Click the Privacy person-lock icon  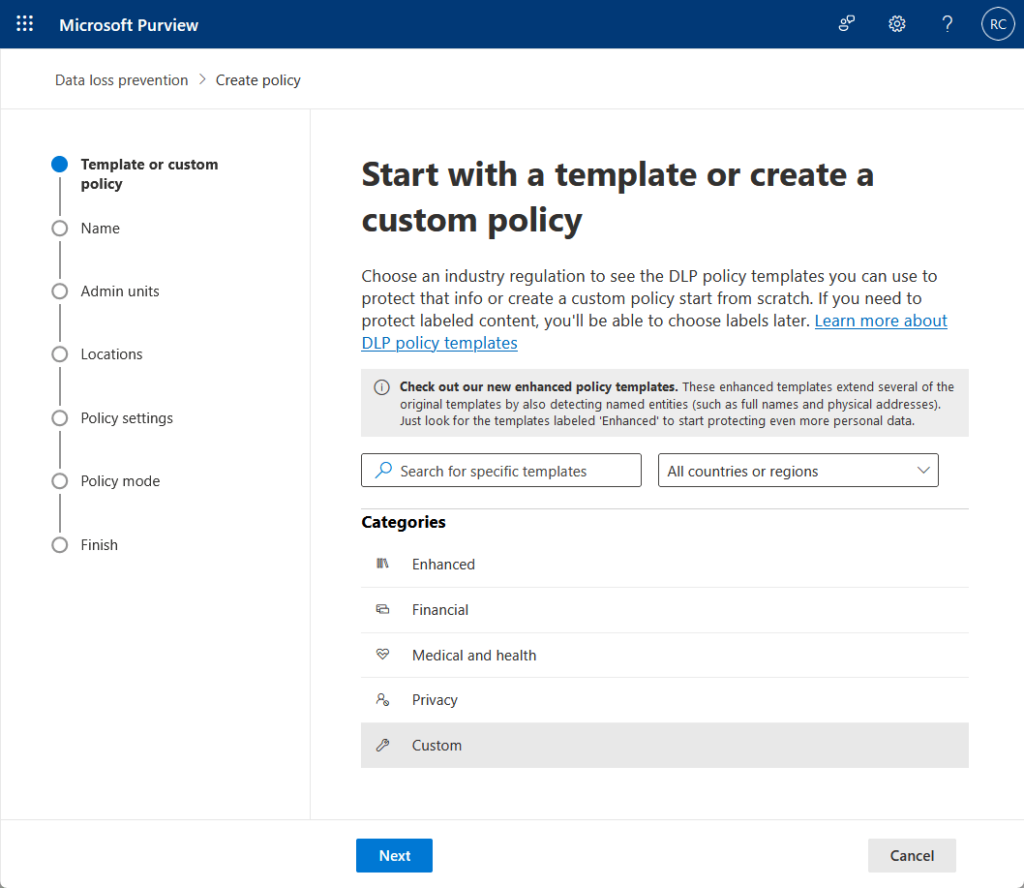pos(383,699)
